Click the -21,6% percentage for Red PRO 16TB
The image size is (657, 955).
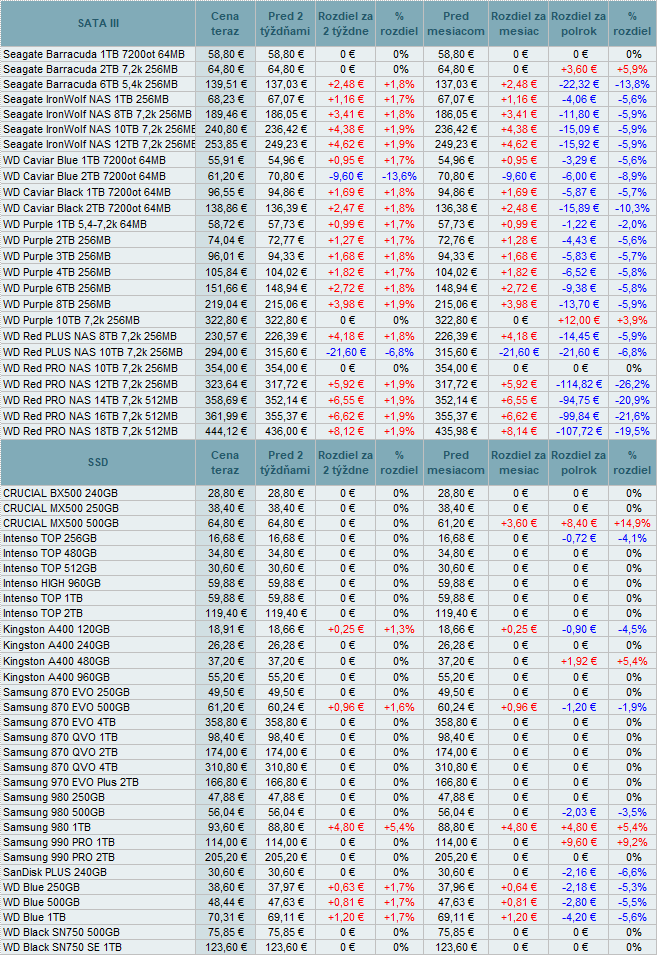click(x=633, y=417)
